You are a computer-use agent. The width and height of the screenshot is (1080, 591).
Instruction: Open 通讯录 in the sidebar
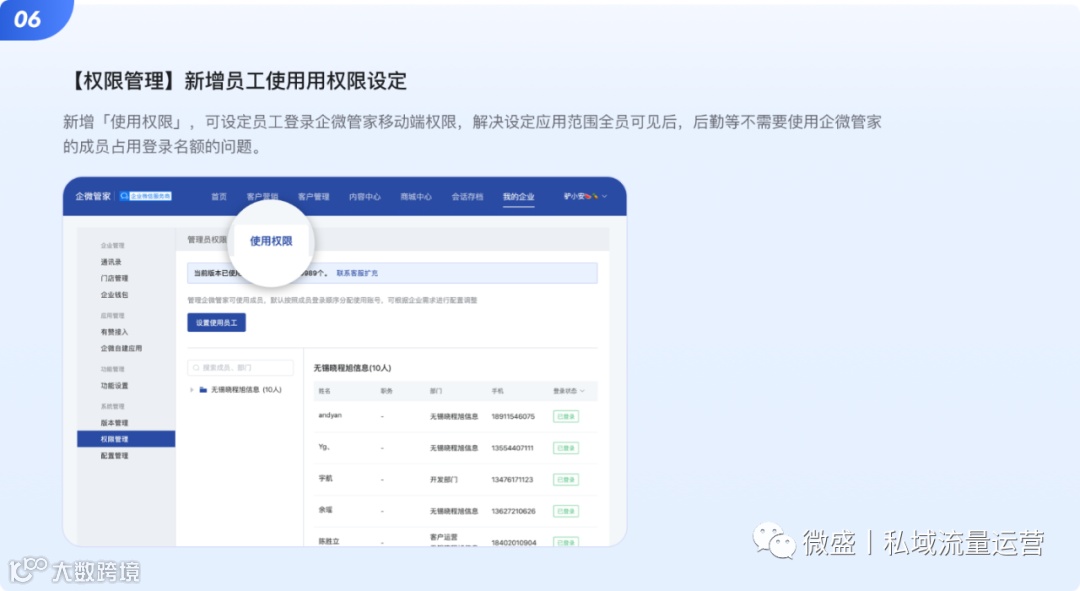click(x=112, y=262)
